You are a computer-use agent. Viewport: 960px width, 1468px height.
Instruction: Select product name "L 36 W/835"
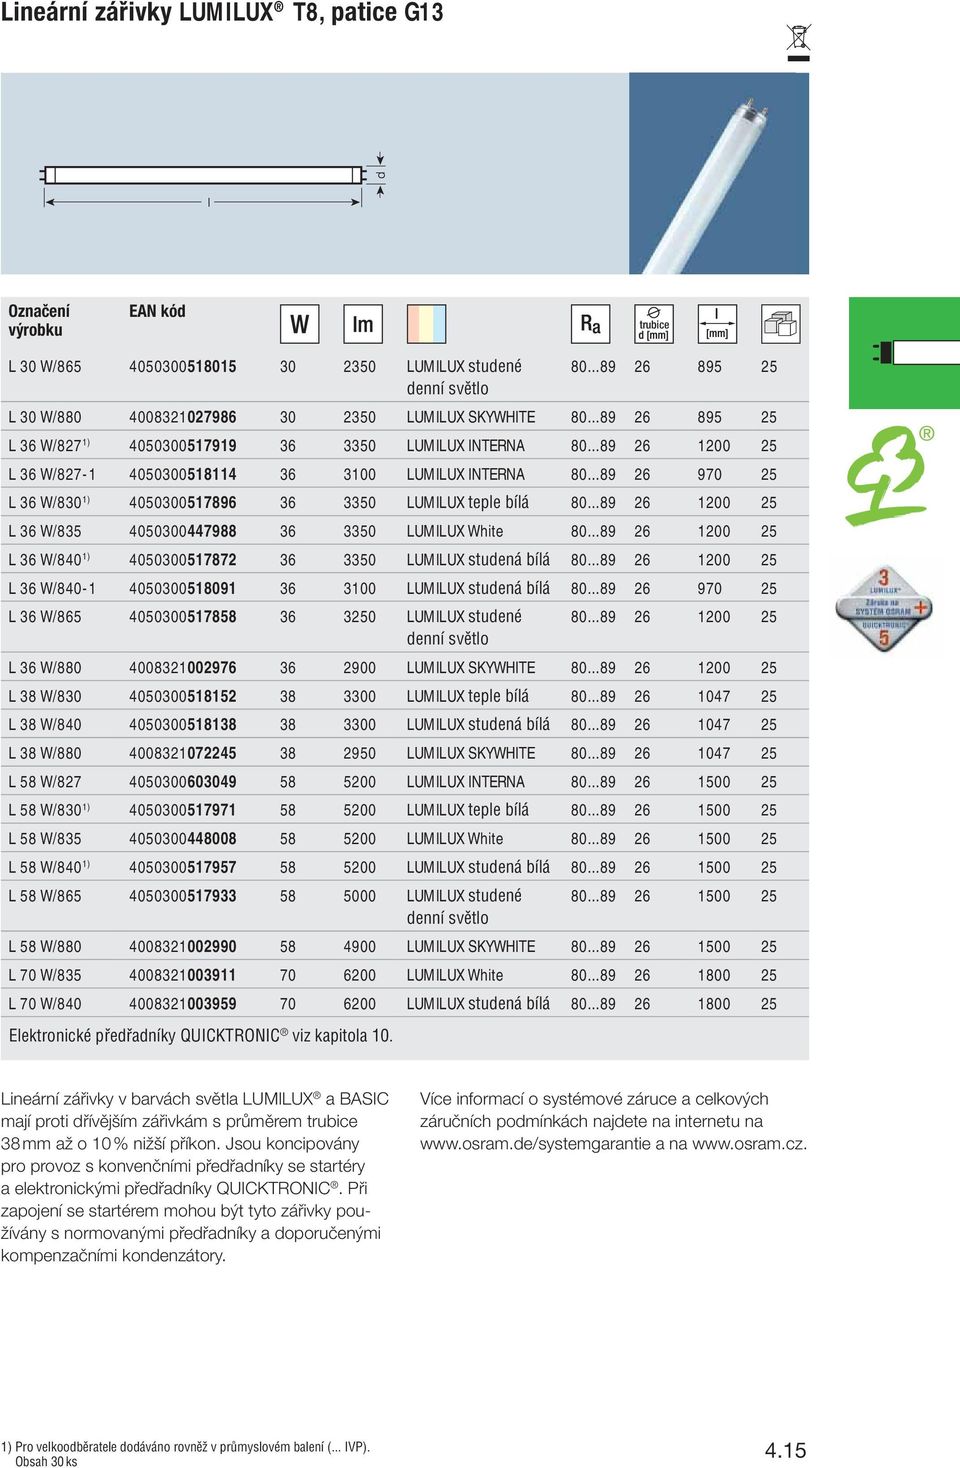45,531
